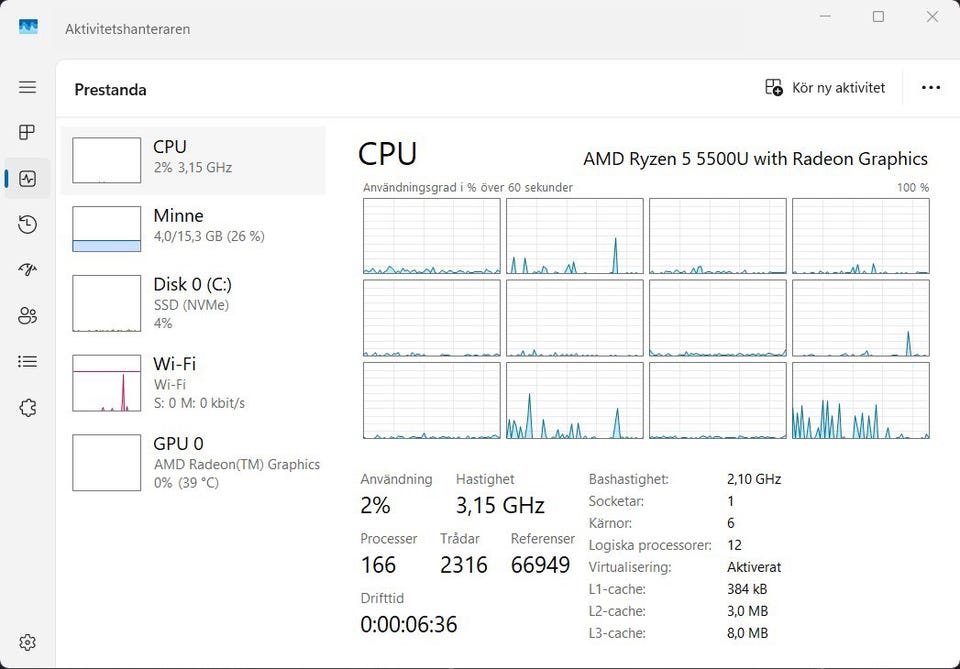Image resolution: width=960 pixels, height=669 pixels.
Task: Open Task Manager settings gear
Action: [28, 642]
